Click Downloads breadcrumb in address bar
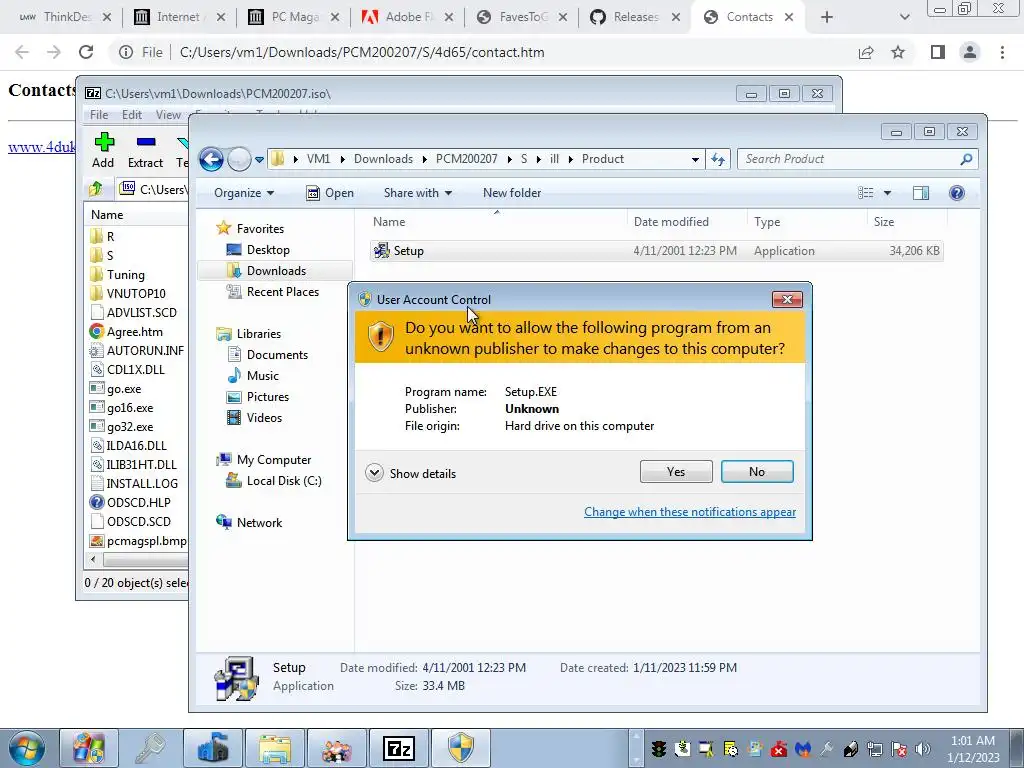 (383, 159)
